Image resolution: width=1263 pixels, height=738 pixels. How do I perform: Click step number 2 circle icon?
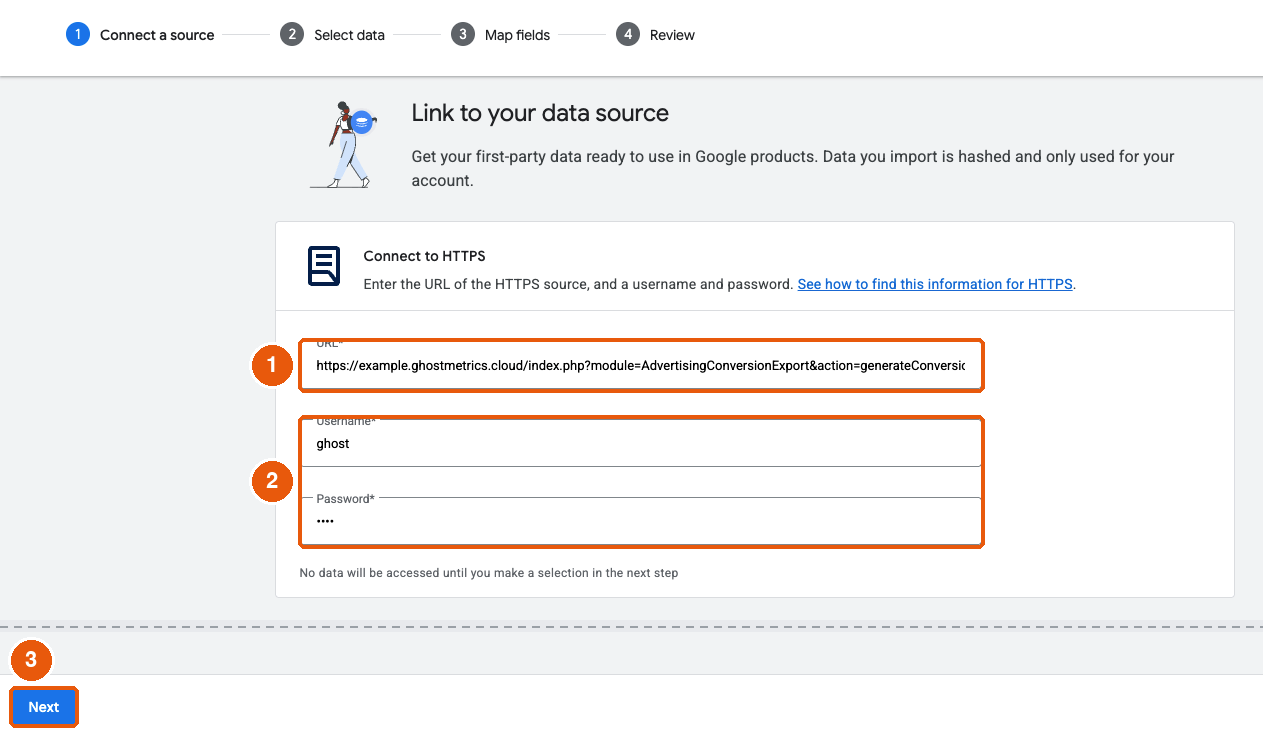(292, 35)
